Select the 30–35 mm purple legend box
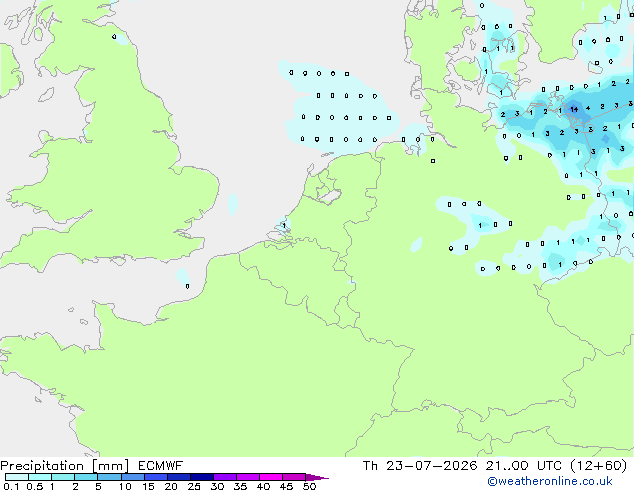 tap(224, 477)
